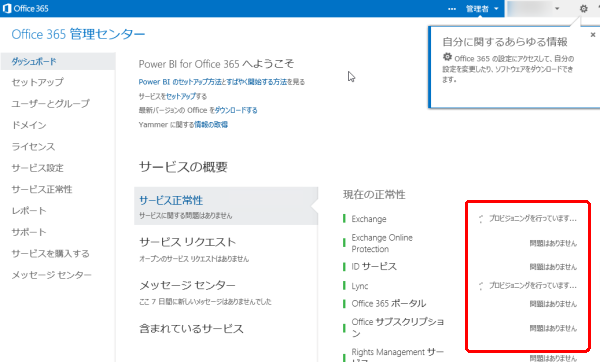Screen dimensions: 600x362
Task: Select ダッシュボード in the left navigation
Action: click(x=58, y=61)
